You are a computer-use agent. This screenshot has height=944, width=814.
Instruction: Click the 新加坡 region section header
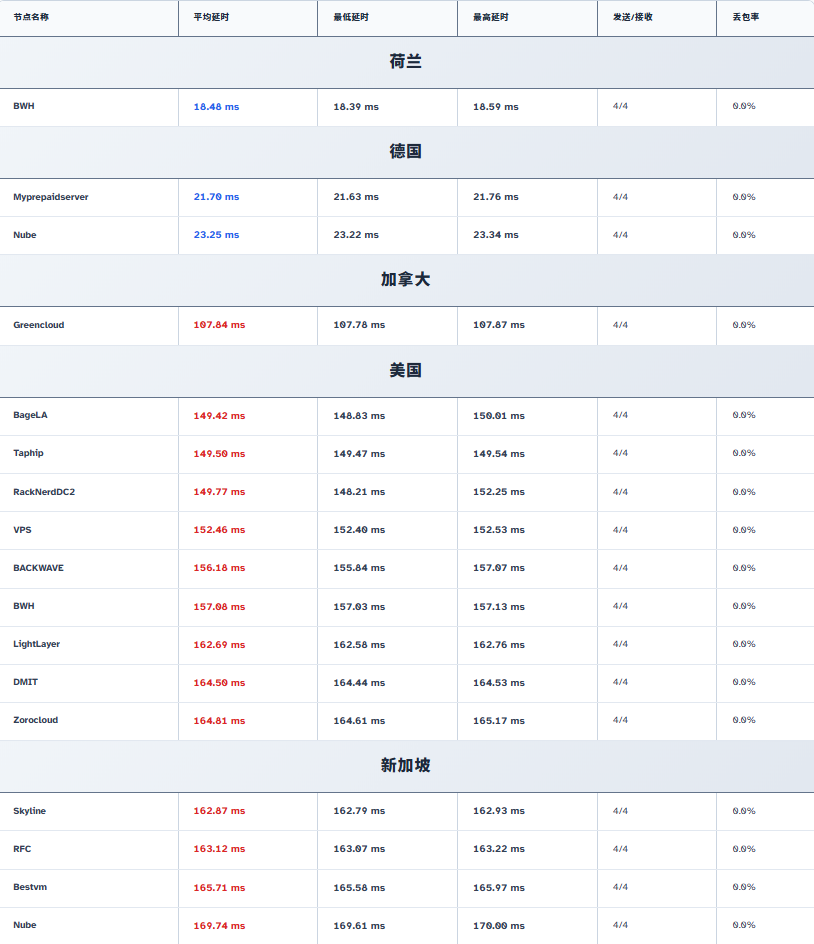406,766
